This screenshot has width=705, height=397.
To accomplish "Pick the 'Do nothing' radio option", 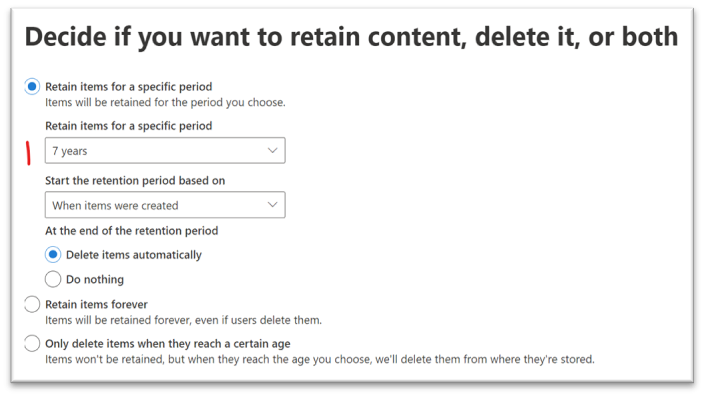I will tap(53, 279).
